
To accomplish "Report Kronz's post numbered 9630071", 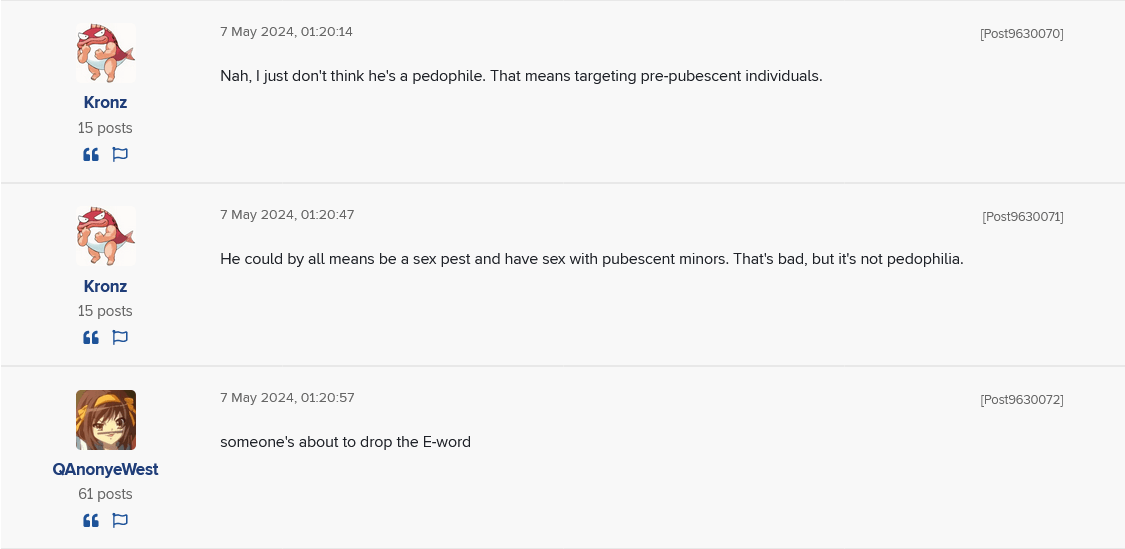I will tap(120, 338).
